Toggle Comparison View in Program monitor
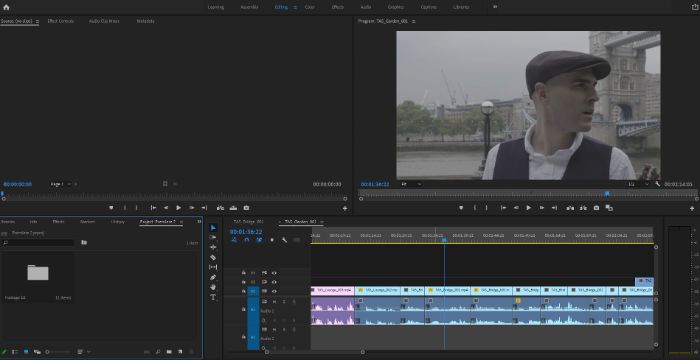 [609, 208]
